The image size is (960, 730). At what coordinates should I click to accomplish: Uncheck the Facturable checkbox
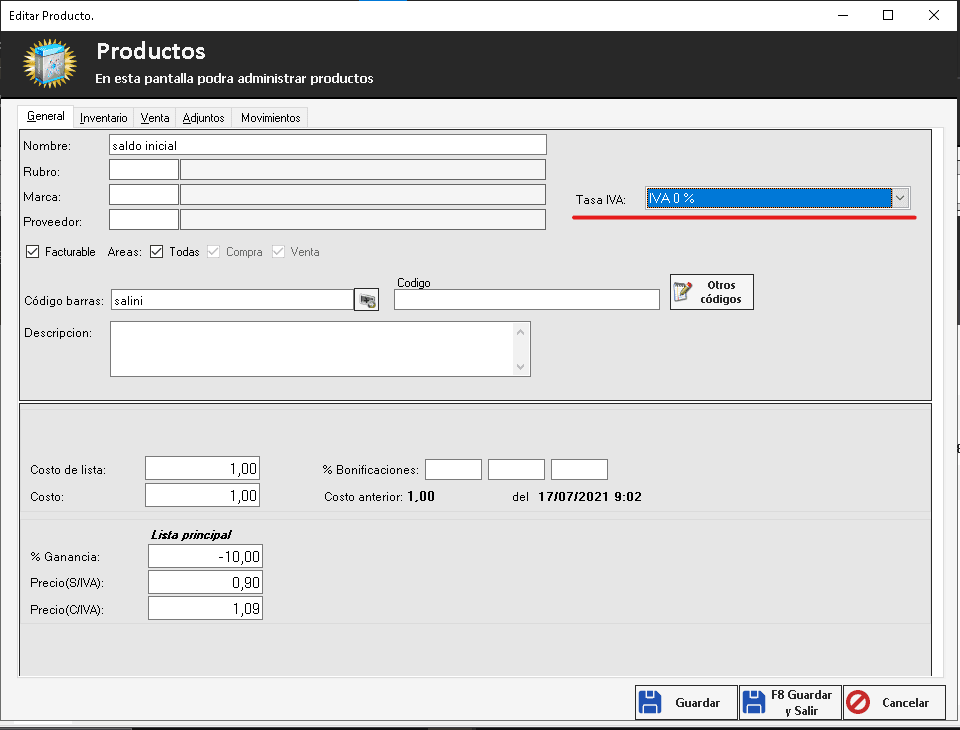click(x=32, y=252)
